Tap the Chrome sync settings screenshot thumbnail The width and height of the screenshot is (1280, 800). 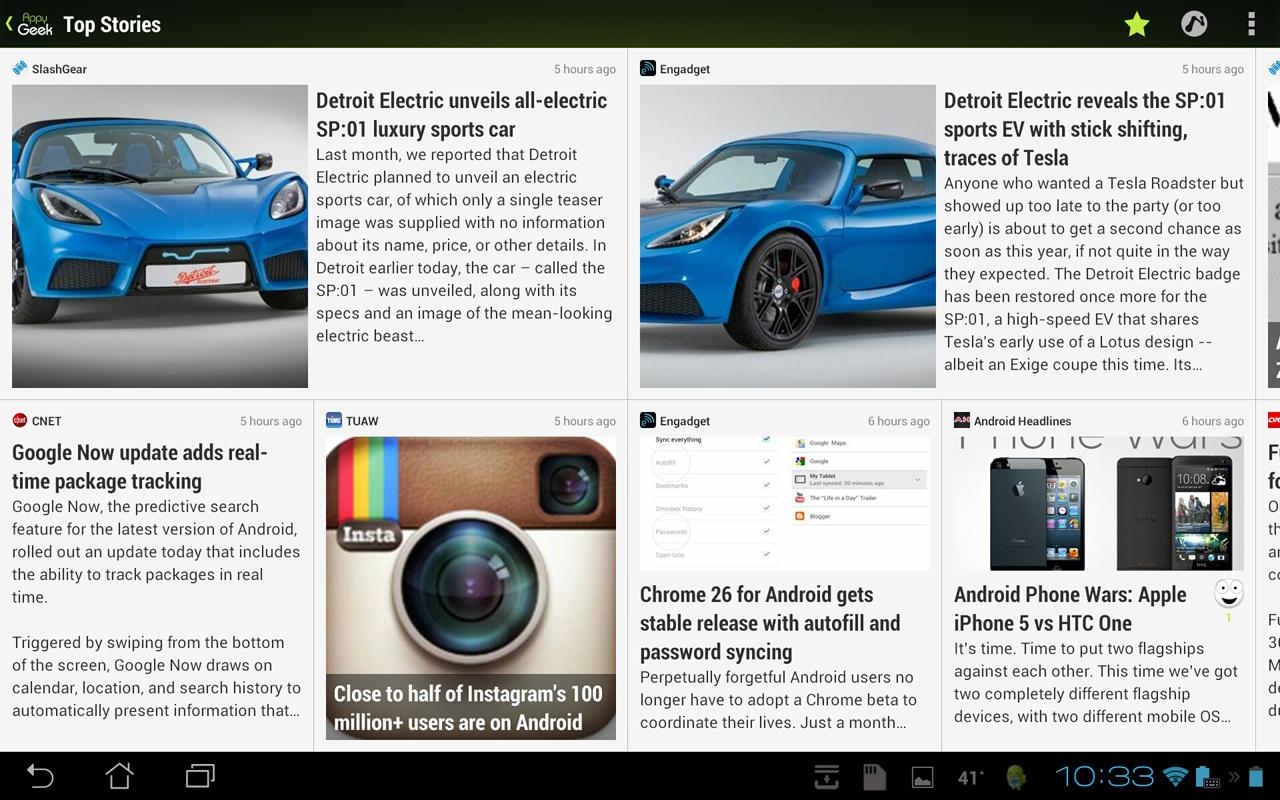pos(785,503)
